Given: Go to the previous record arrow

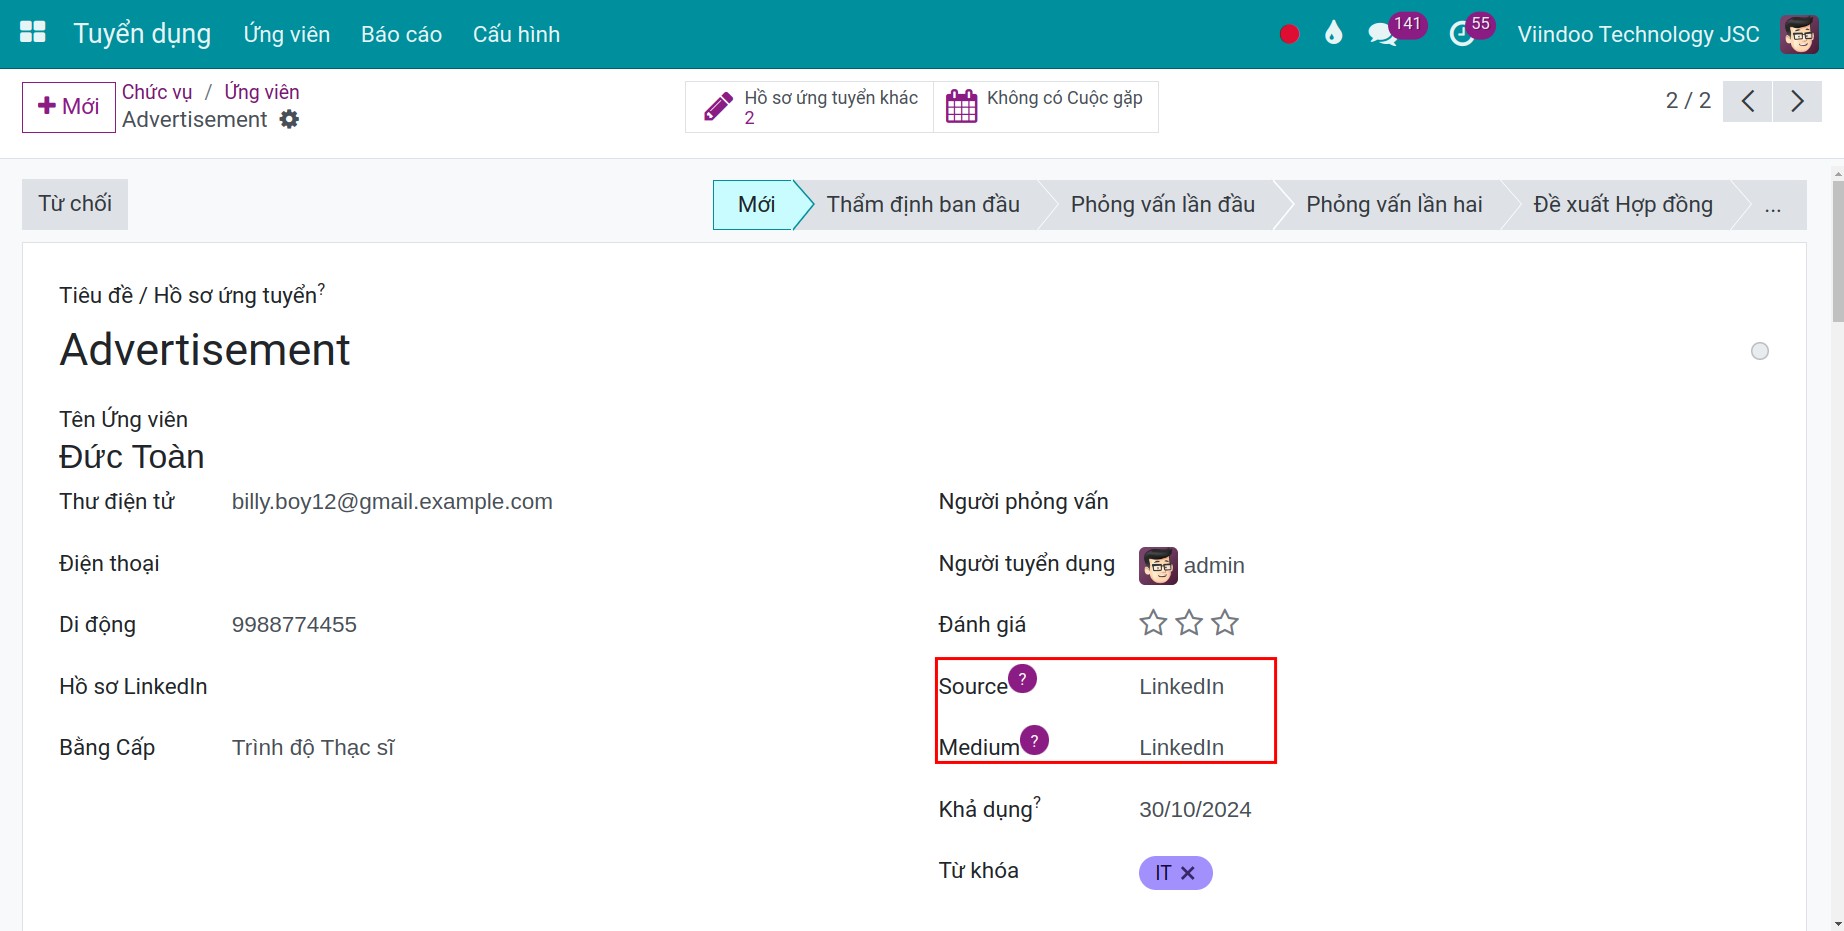Looking at the screenshot, I should [1748, 101].
